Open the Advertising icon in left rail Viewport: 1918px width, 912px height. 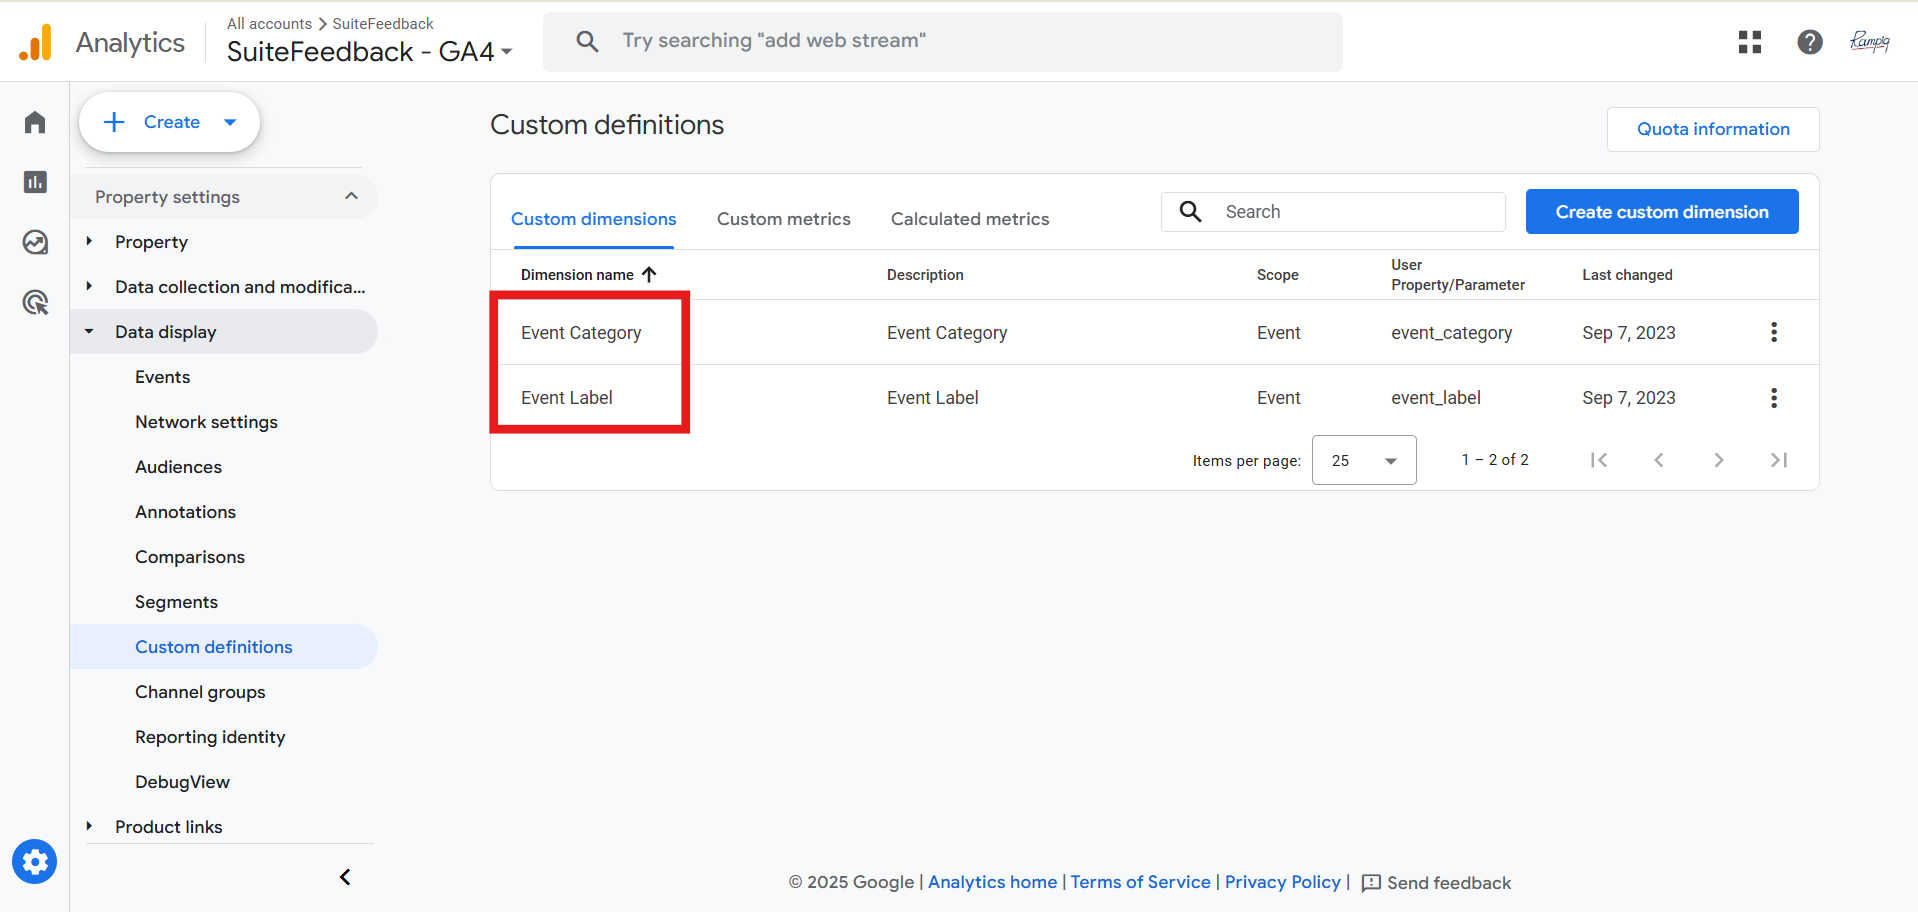(x=35, y=302)
